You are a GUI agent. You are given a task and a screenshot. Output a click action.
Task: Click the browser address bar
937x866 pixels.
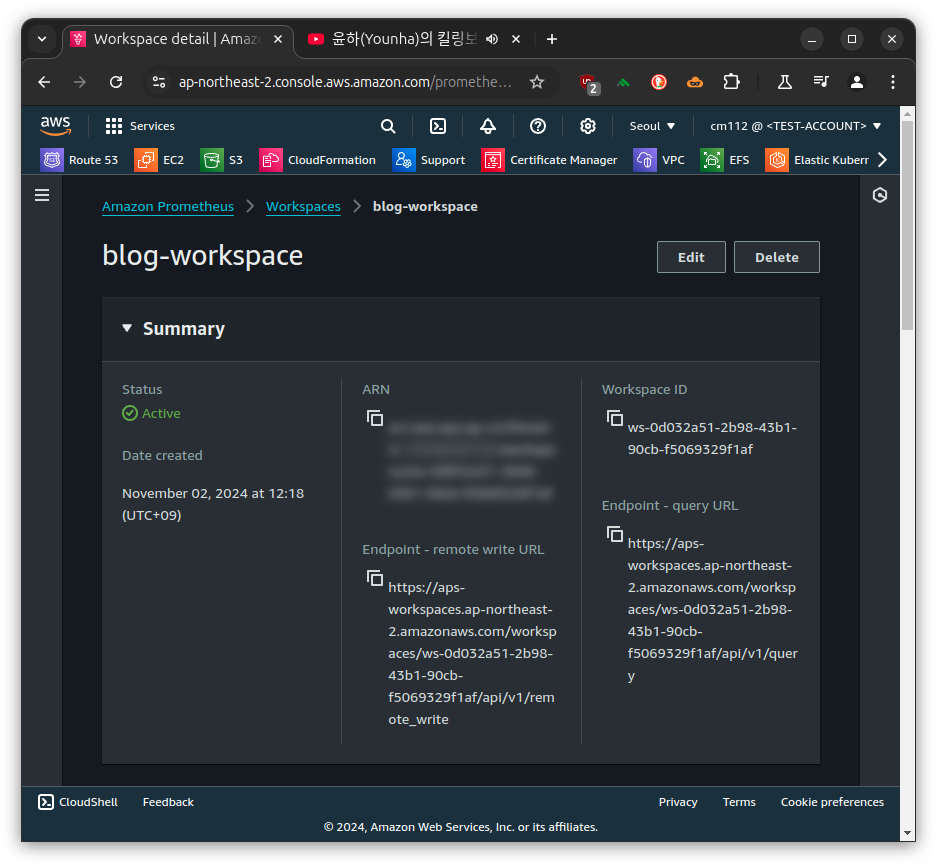[x=345, y=82]
